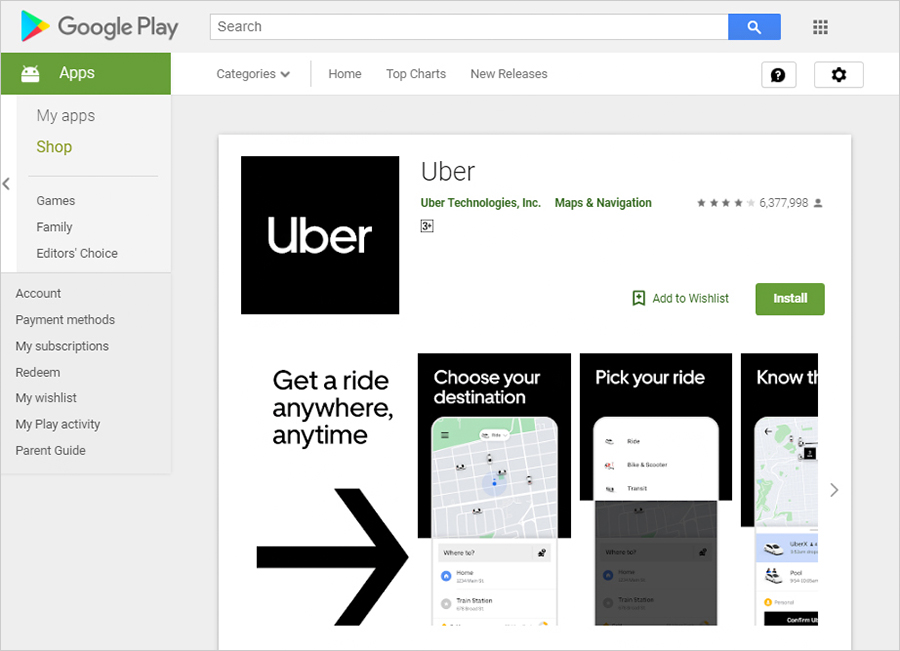This screenshot has height=651, width=900.
Task: Click the Google Play logo
Action: point(99,27)
